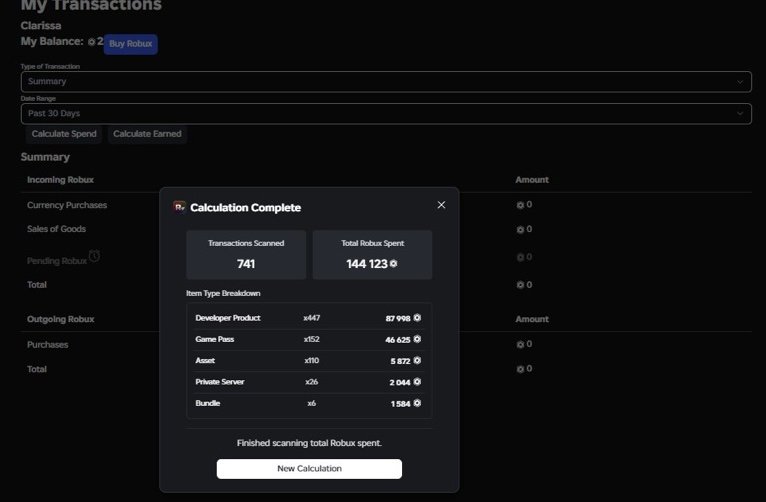Open the Type of Transaction dropdown
This screenshot has height=502, width=766.
click(x=386, y=82)
